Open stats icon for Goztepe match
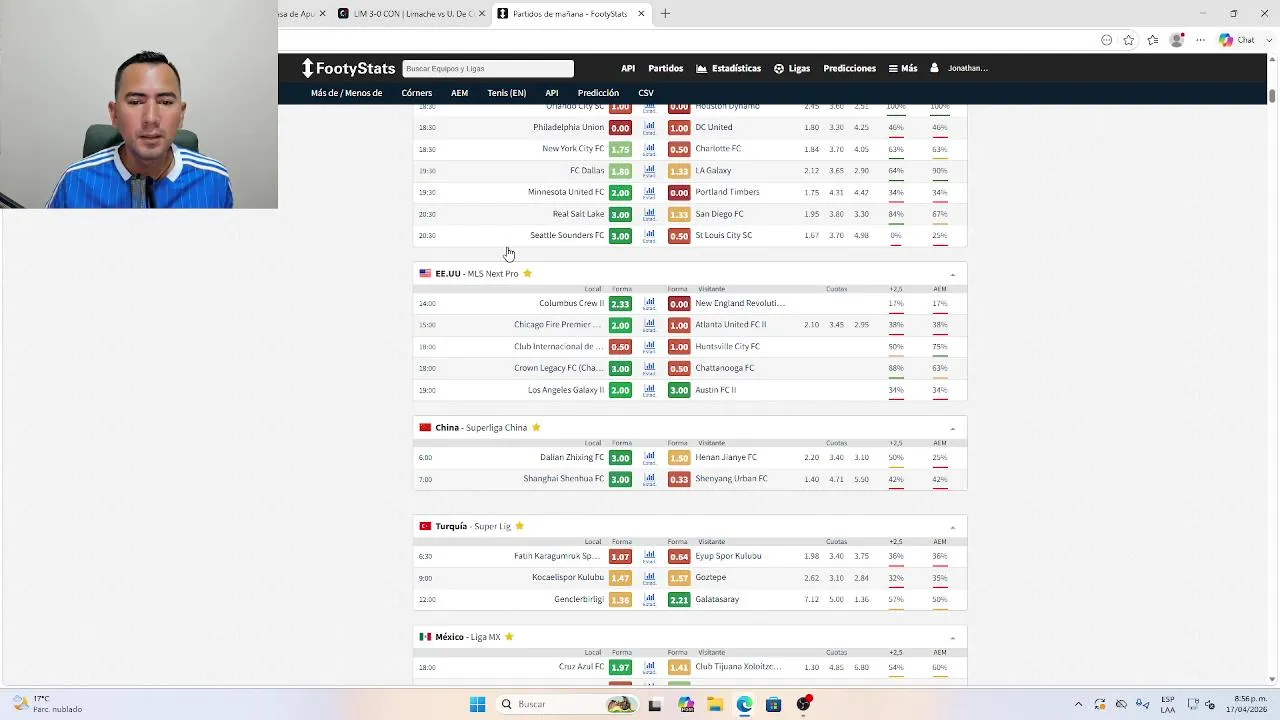The image size is (1280, 720). tap(649, 578)
